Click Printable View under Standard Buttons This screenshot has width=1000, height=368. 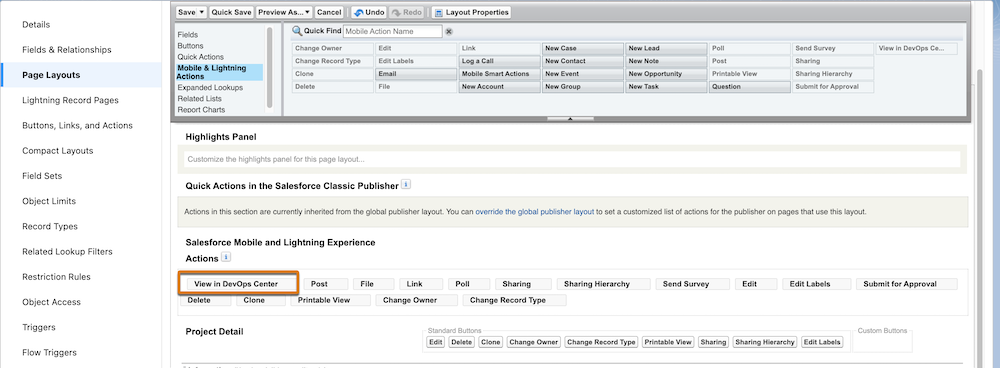[x=668, y=342]
